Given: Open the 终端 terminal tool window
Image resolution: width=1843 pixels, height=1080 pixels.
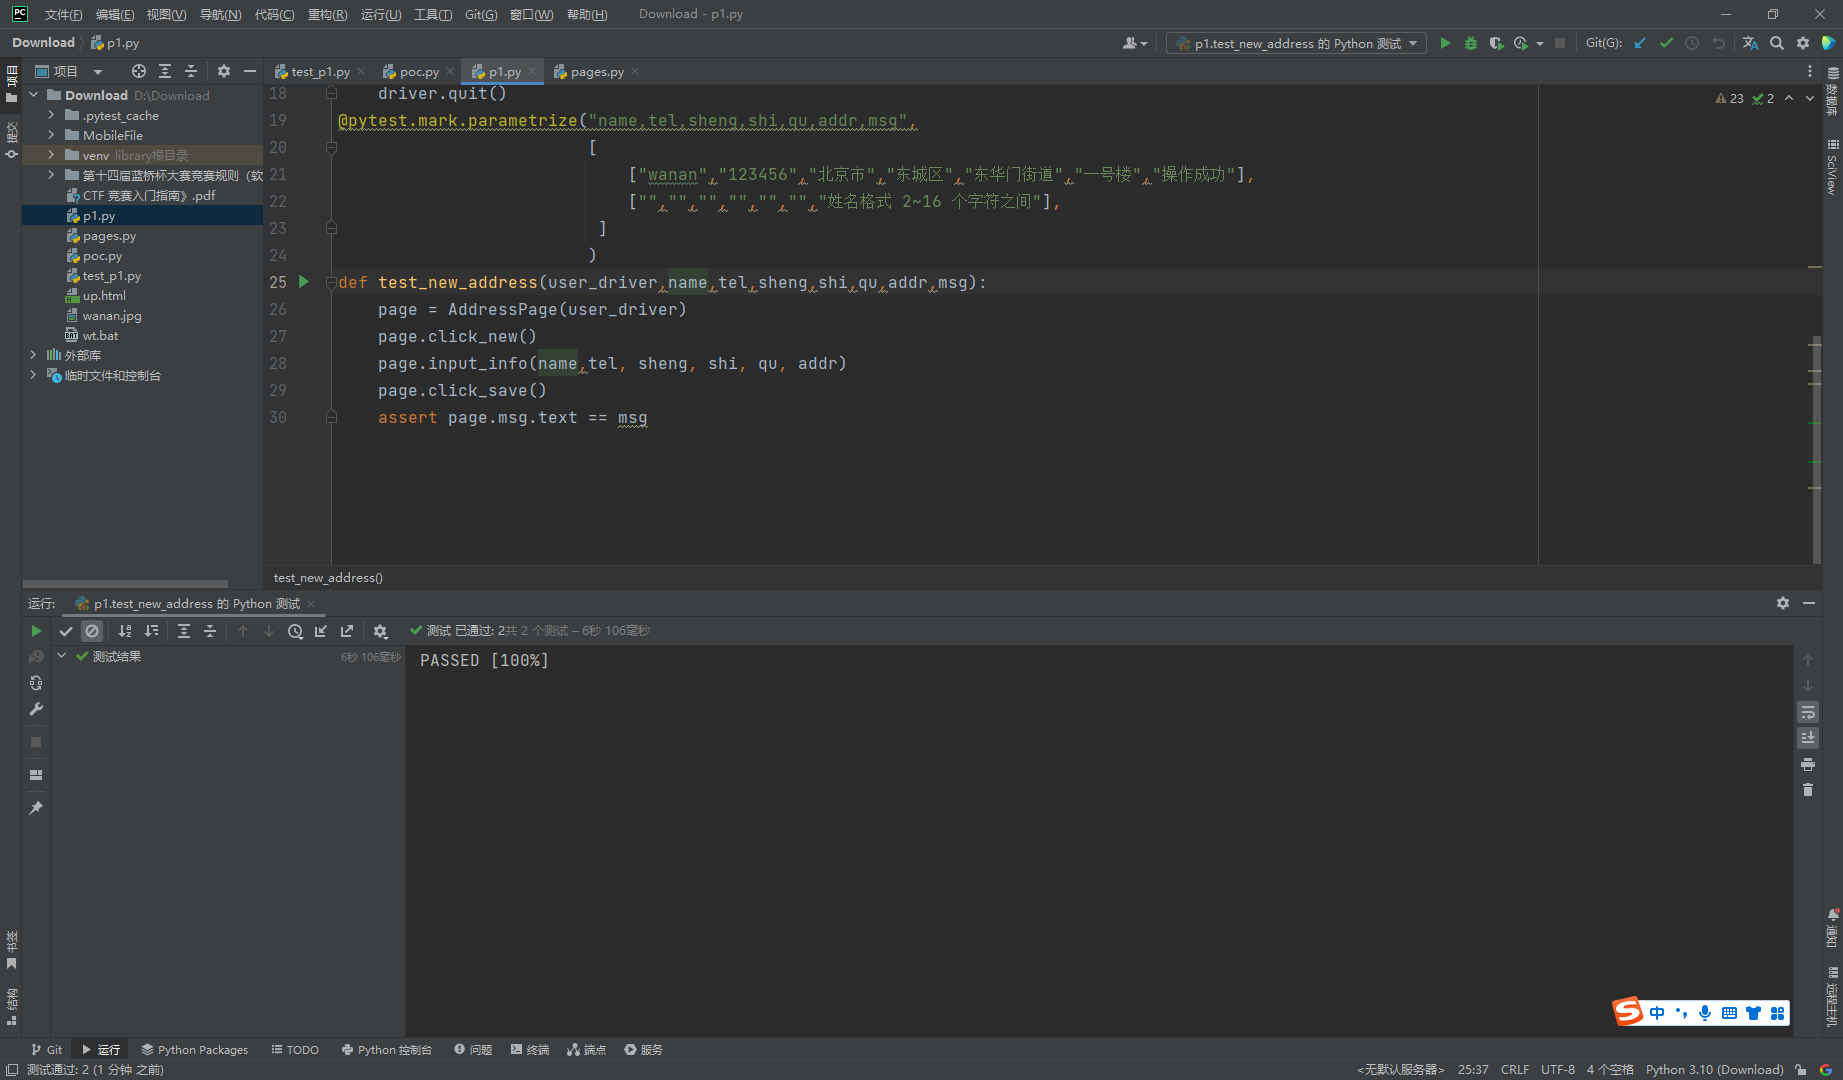Looking at the screenshot, I should [x=530, y=1049].
